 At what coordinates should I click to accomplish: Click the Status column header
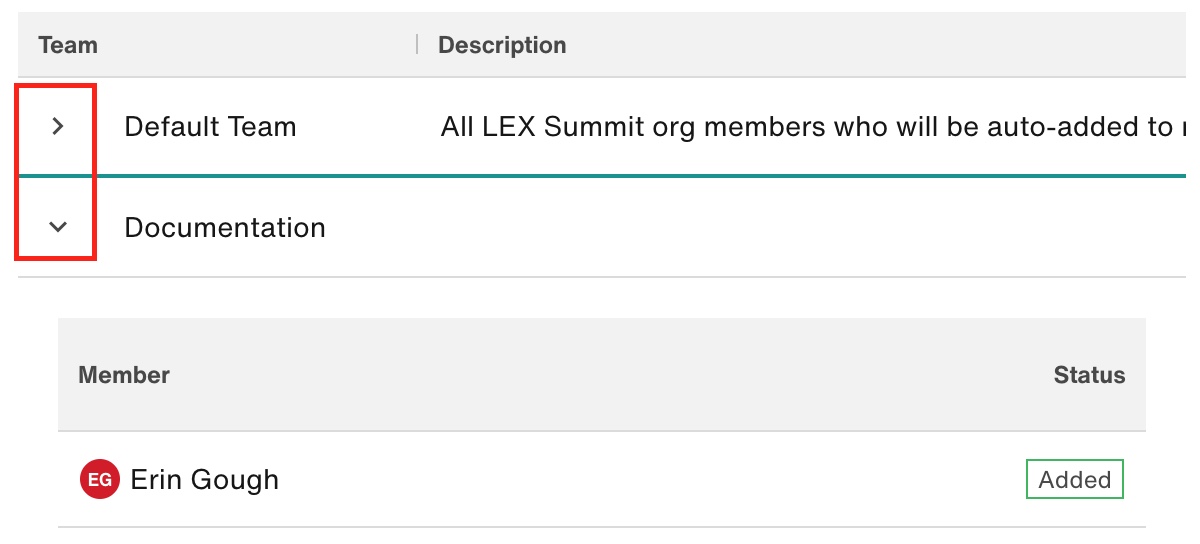coord(1089,375)
